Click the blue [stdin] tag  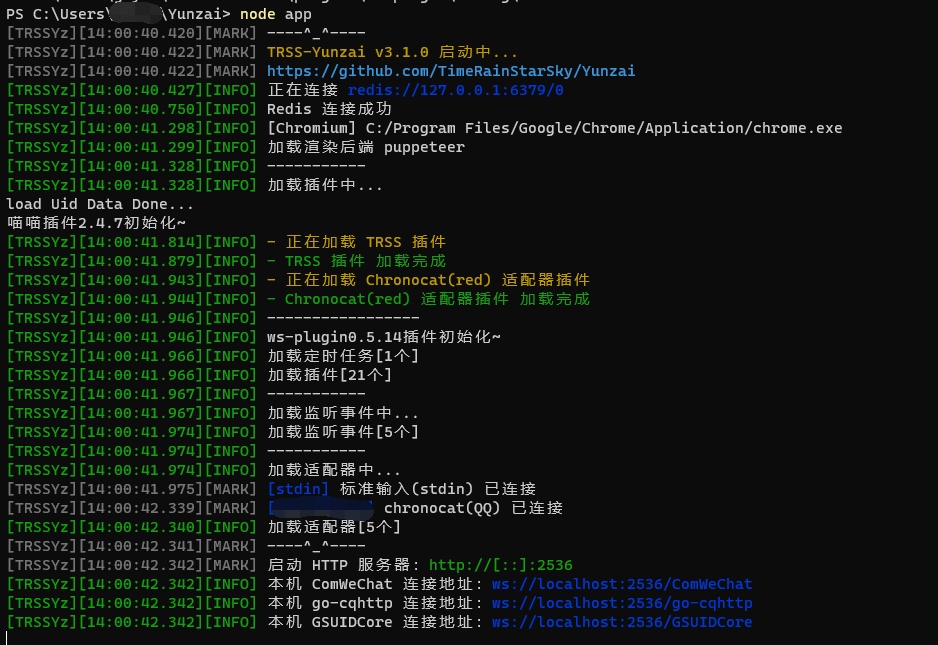pos(298,489)
